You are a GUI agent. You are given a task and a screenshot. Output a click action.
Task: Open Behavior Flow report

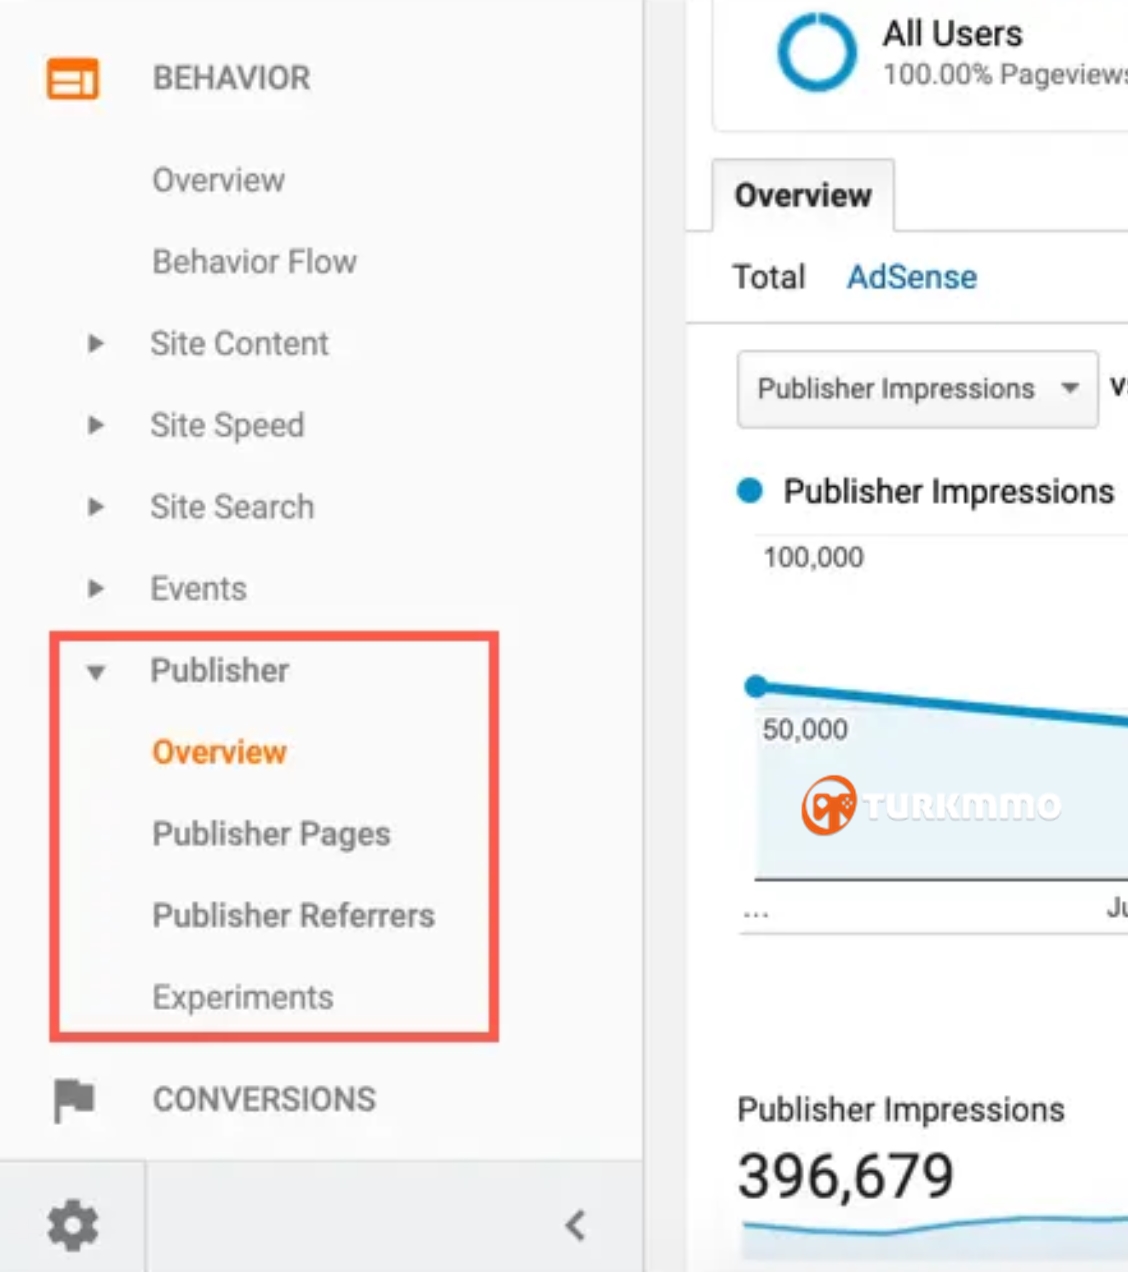(254, 262)
